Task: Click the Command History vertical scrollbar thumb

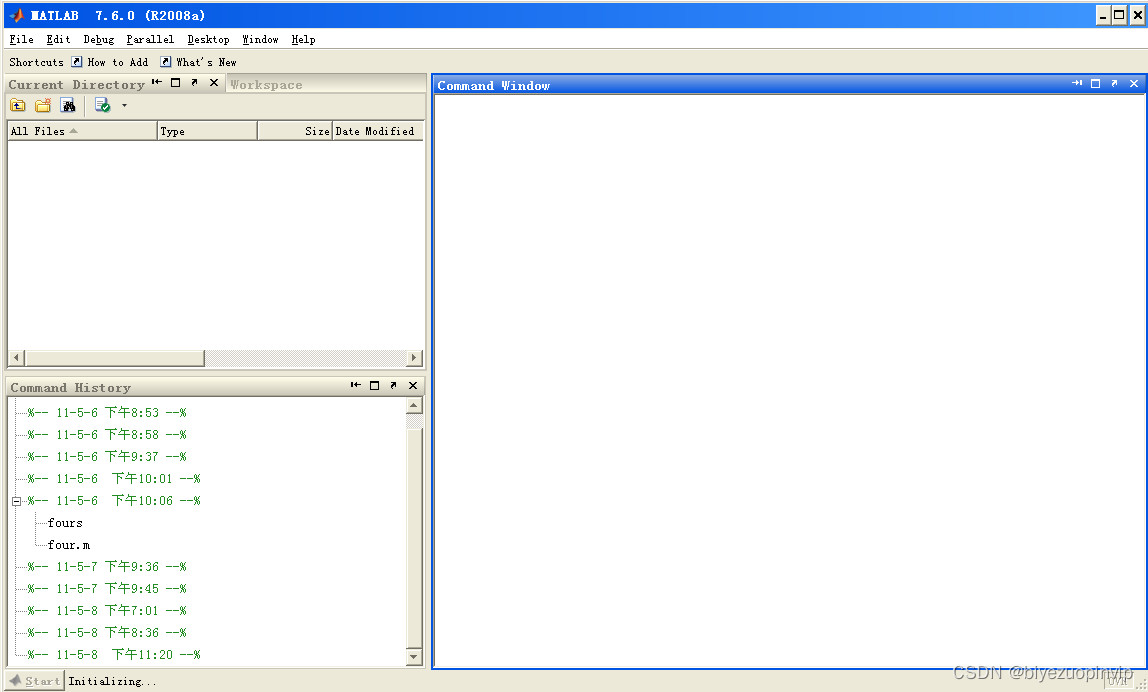Action: (414, 537)
